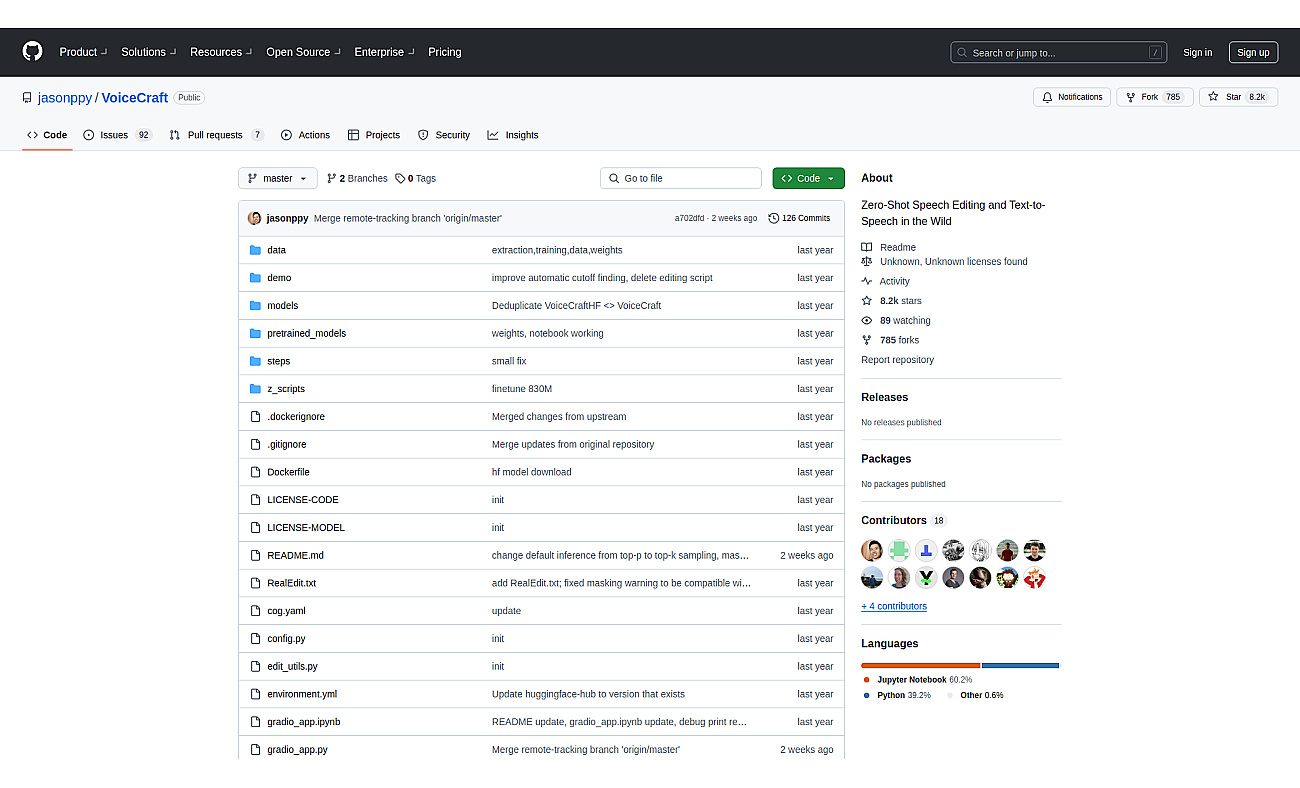
Task: View the 0 Tags list
Action: (x=415, y=178)
